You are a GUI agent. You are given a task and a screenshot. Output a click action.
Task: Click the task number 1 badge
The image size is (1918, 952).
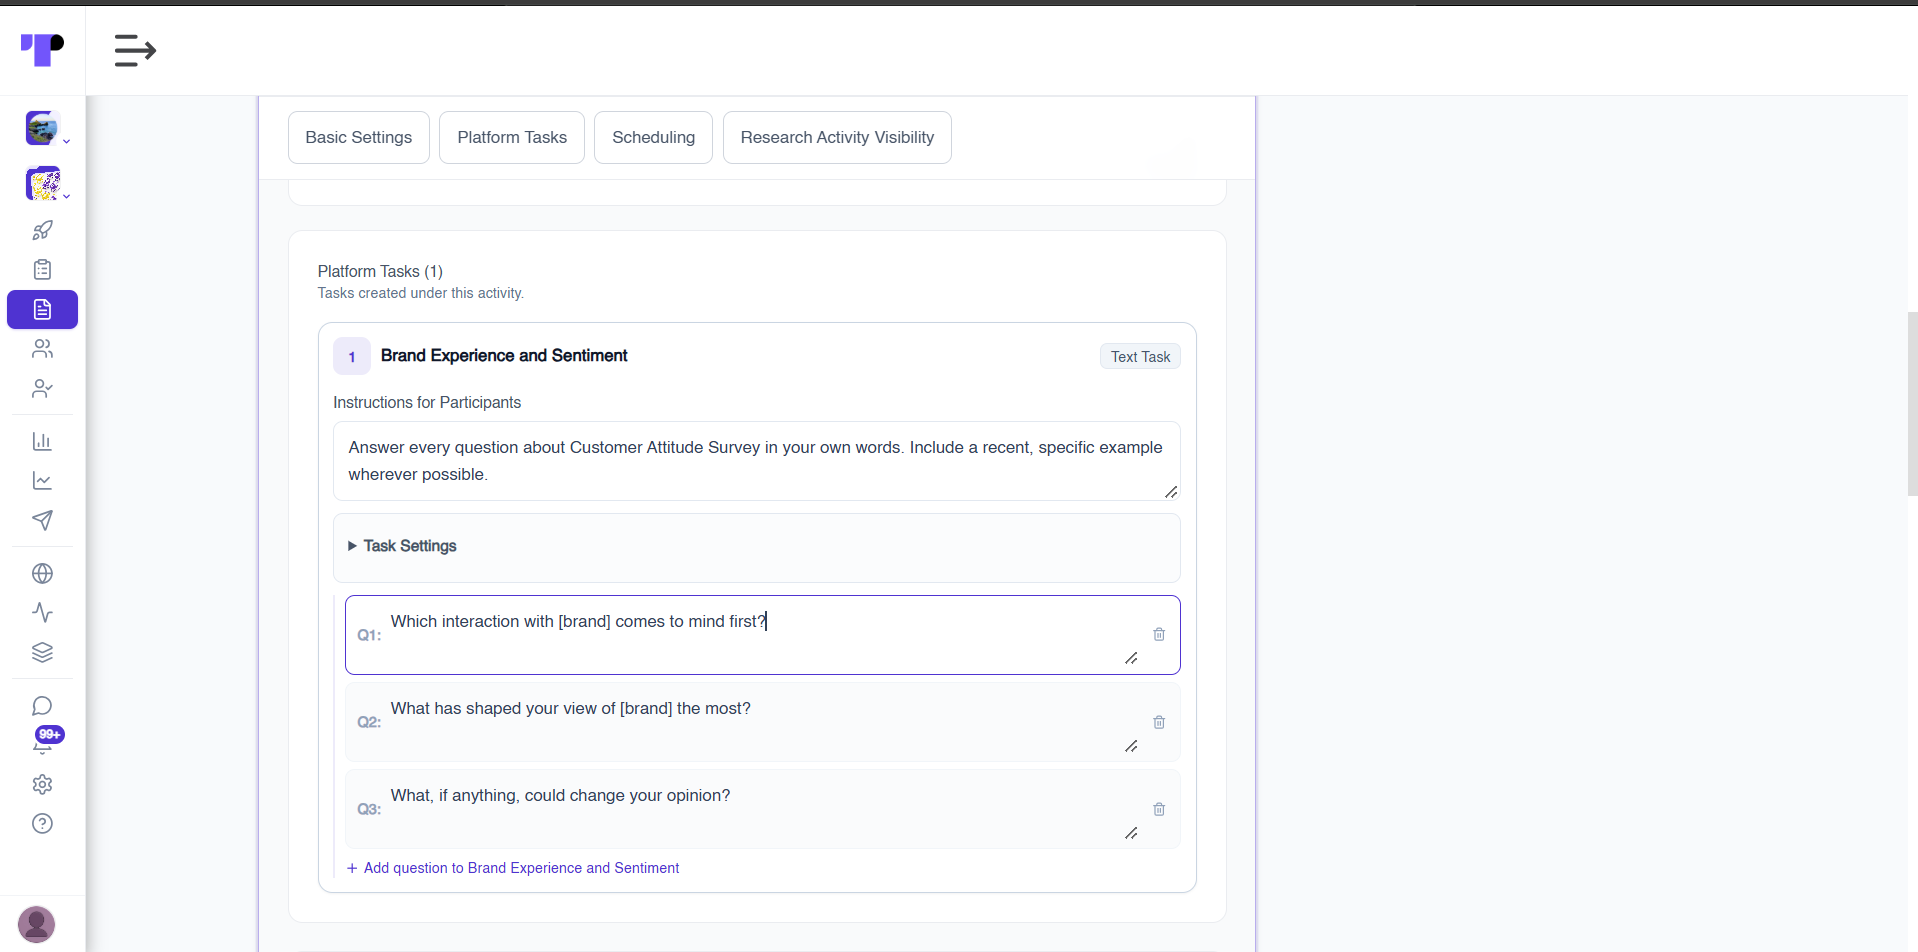click(x=352, y=356)
